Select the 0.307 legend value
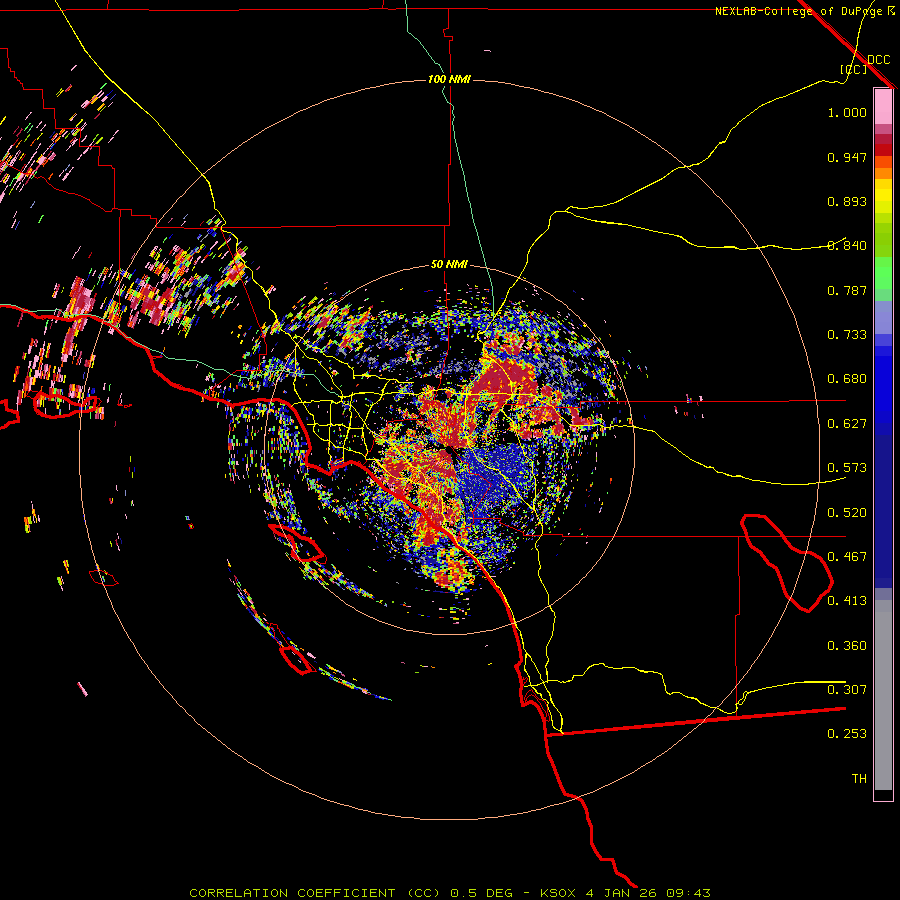 847,690
